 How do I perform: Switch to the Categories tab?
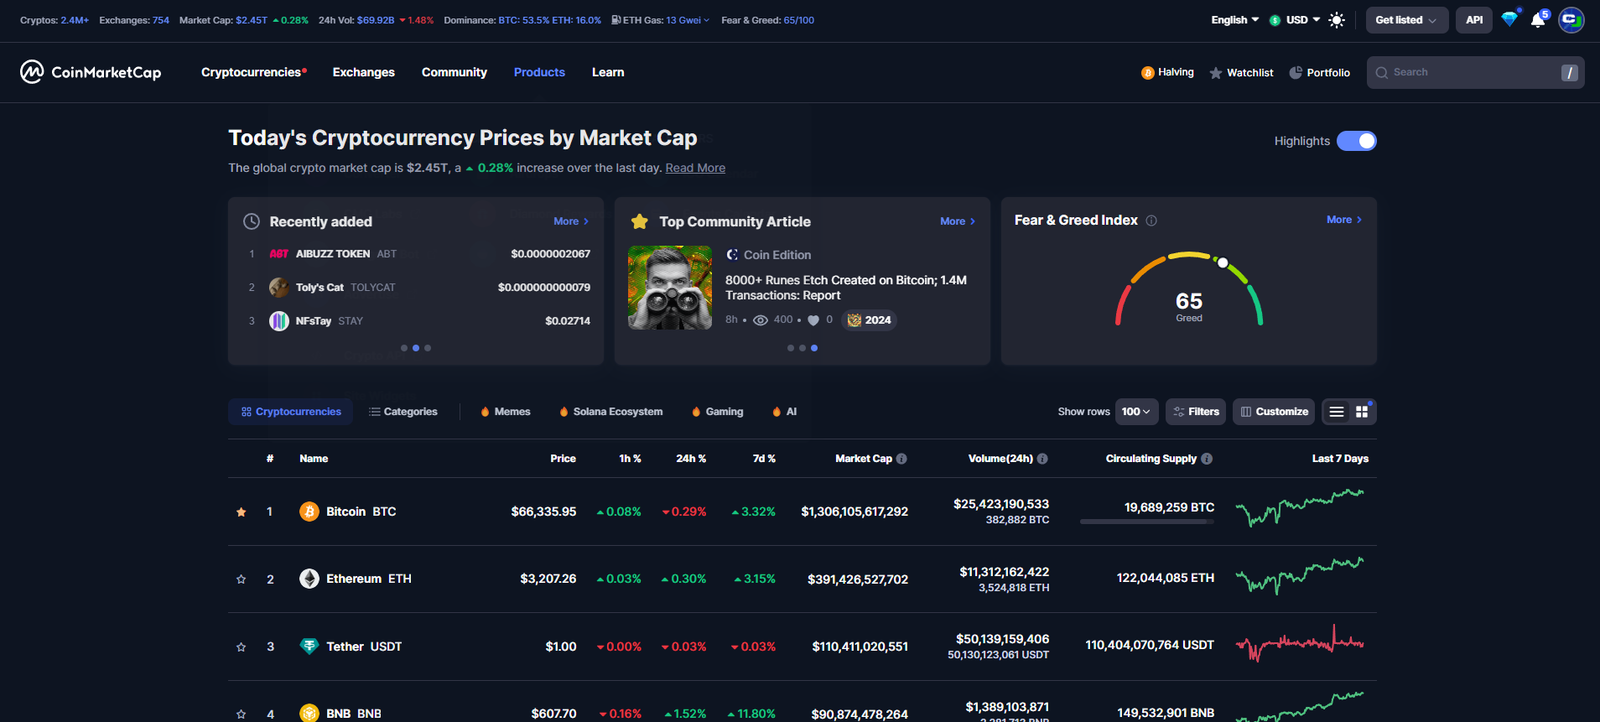[403, 412]
